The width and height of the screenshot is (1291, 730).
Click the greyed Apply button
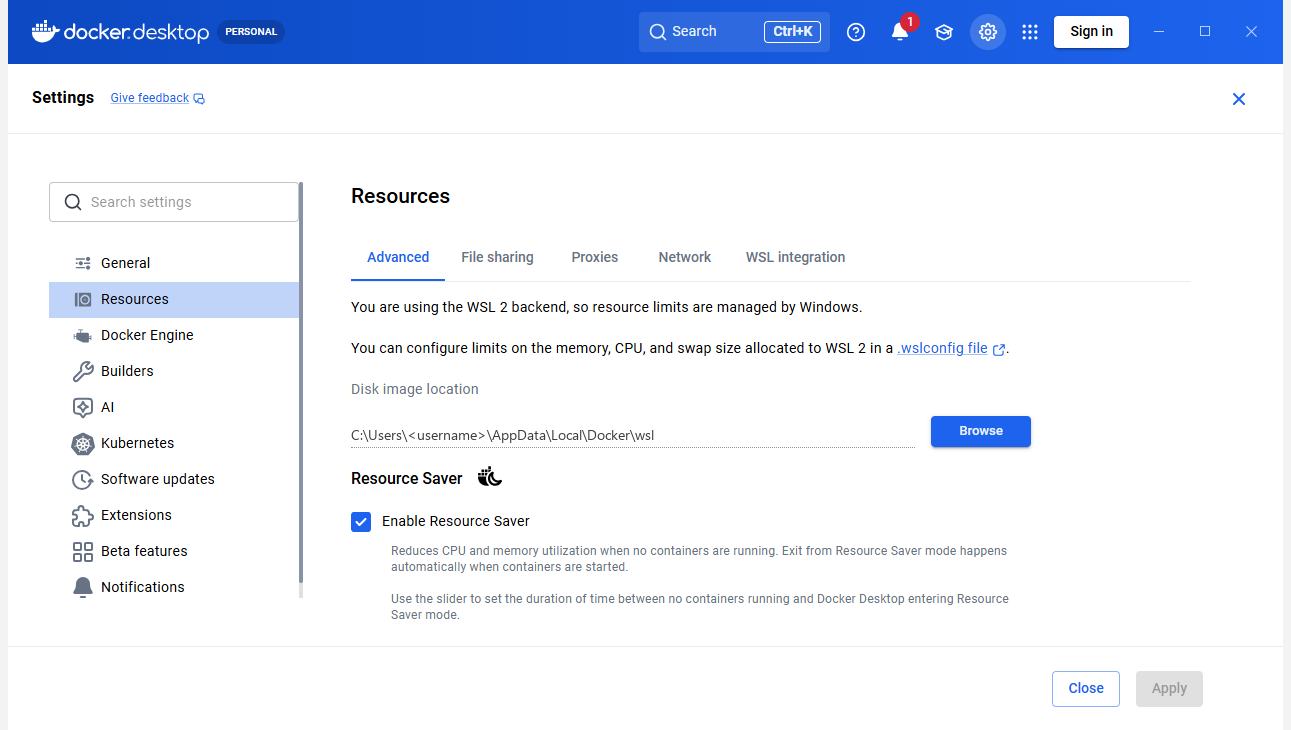click(1169, 688)
